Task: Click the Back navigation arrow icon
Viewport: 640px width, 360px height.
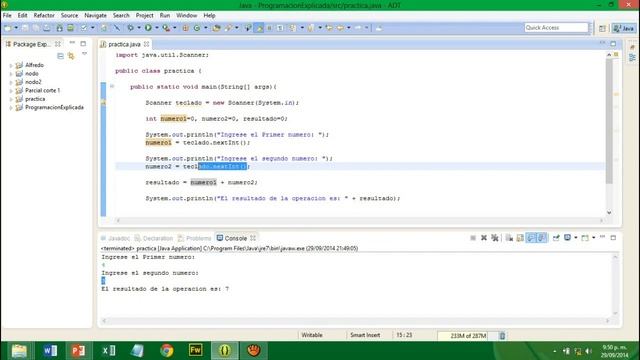Action: (340, 28)
